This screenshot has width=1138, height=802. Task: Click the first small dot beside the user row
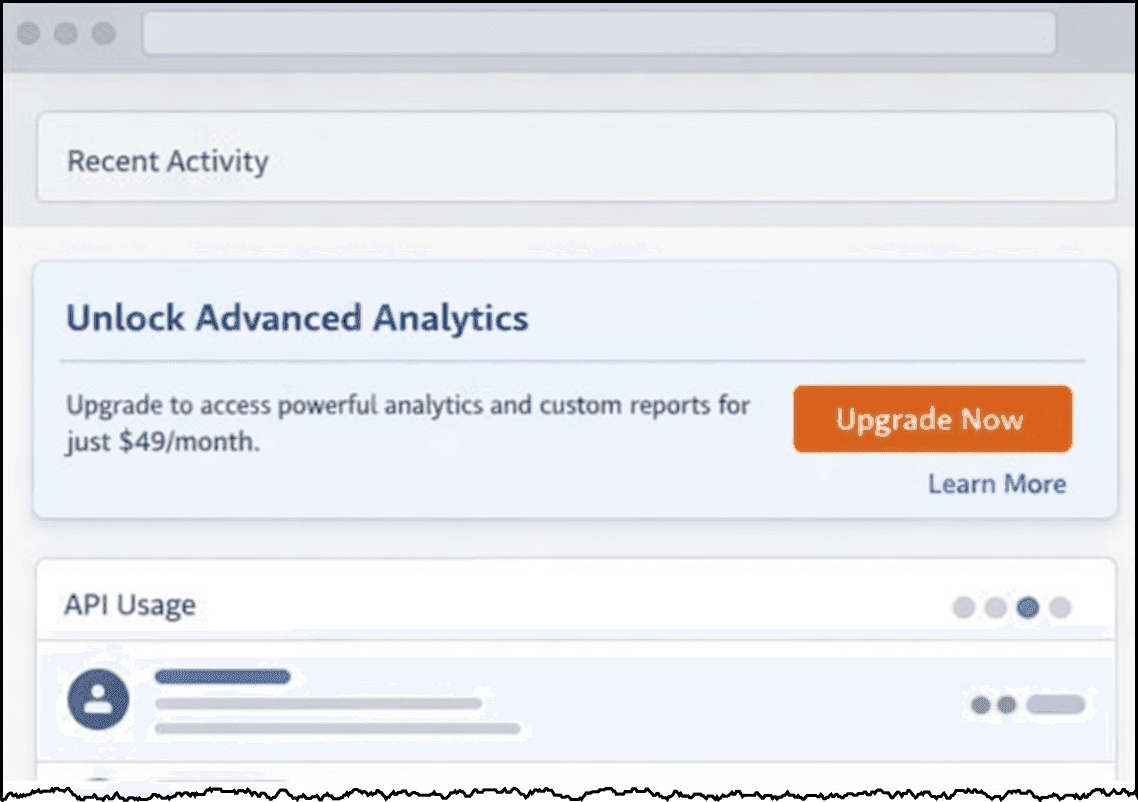click(x=980, y=705)
